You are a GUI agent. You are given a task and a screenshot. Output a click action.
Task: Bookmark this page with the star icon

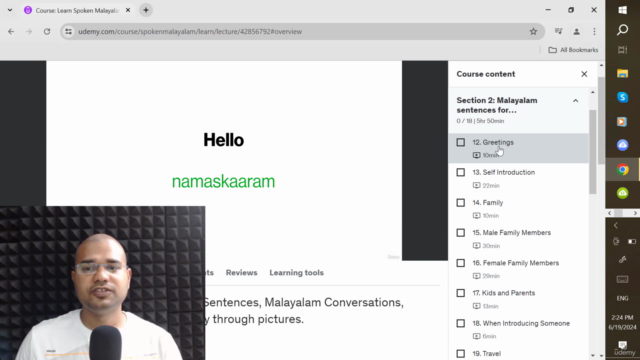(x=533, y=31)
